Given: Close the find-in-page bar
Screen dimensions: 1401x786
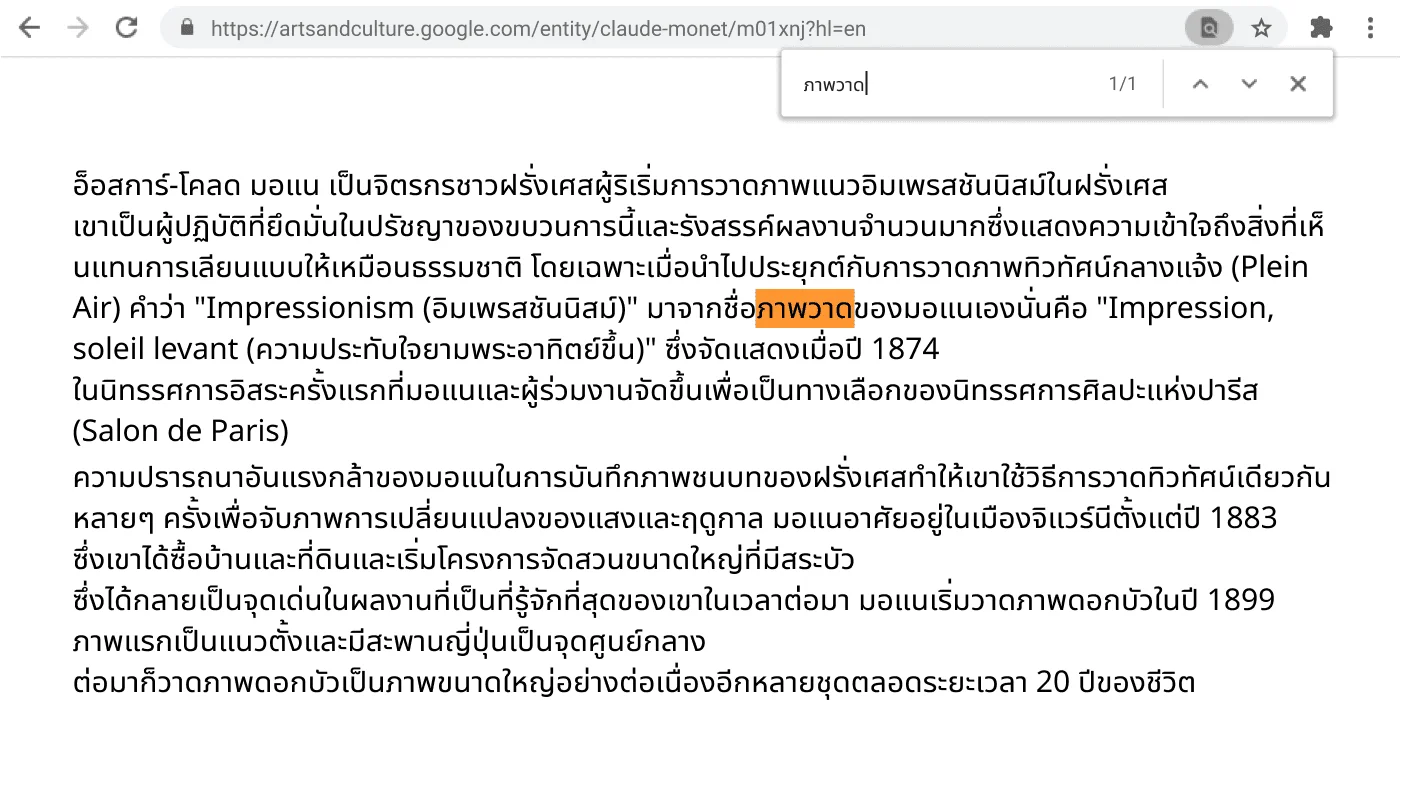Looking at the screenshot, I should pos(1297,84).
